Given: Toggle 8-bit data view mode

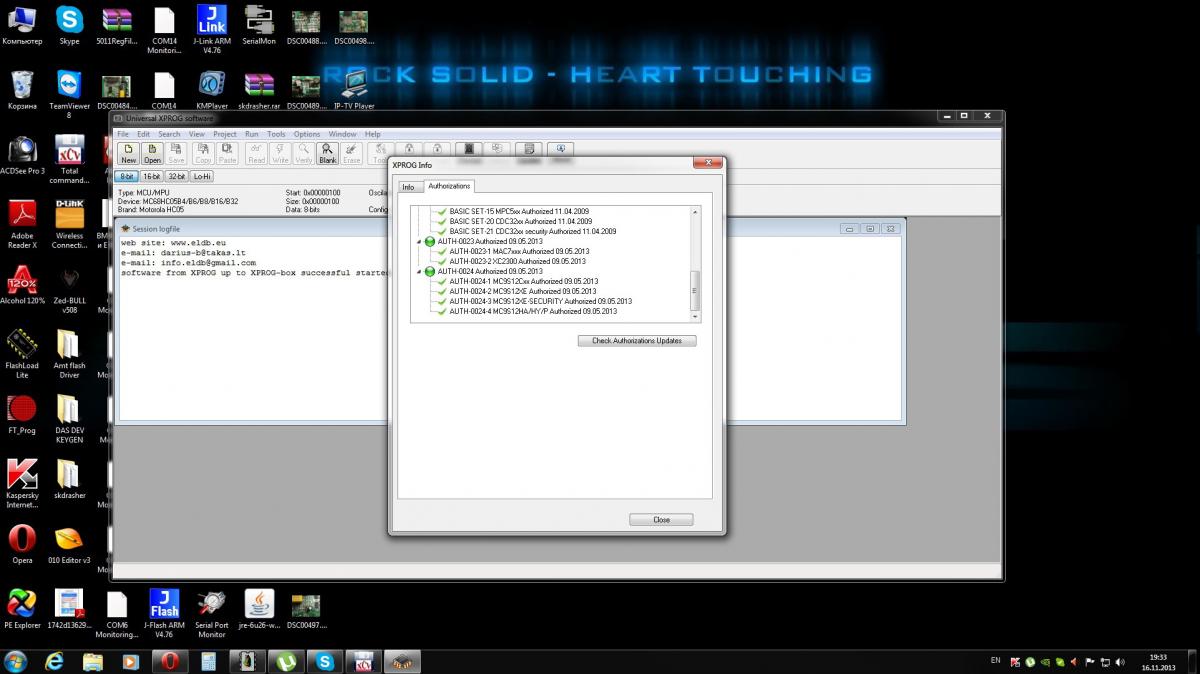Looking at the screenshot, I should point(126,176).
